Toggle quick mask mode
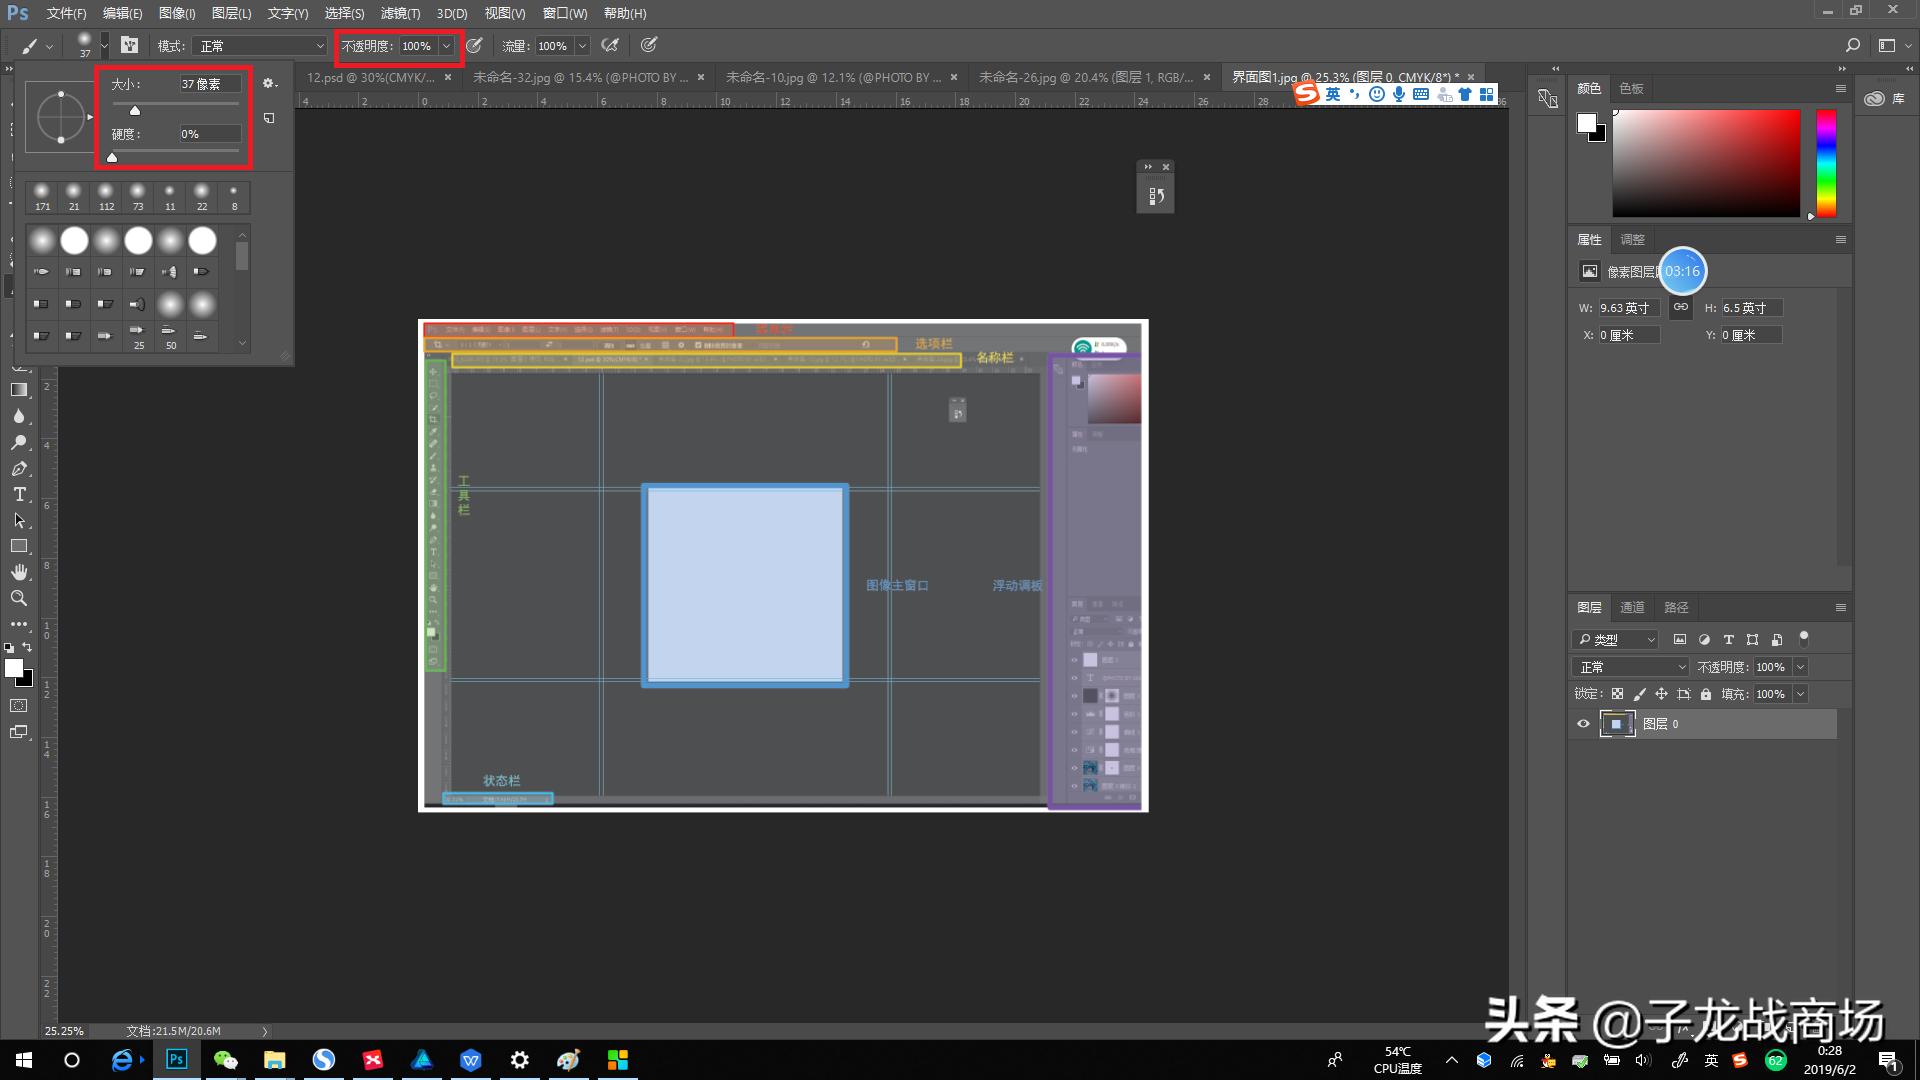Viewport: 1920px width, 1080px height. point(19,706)
